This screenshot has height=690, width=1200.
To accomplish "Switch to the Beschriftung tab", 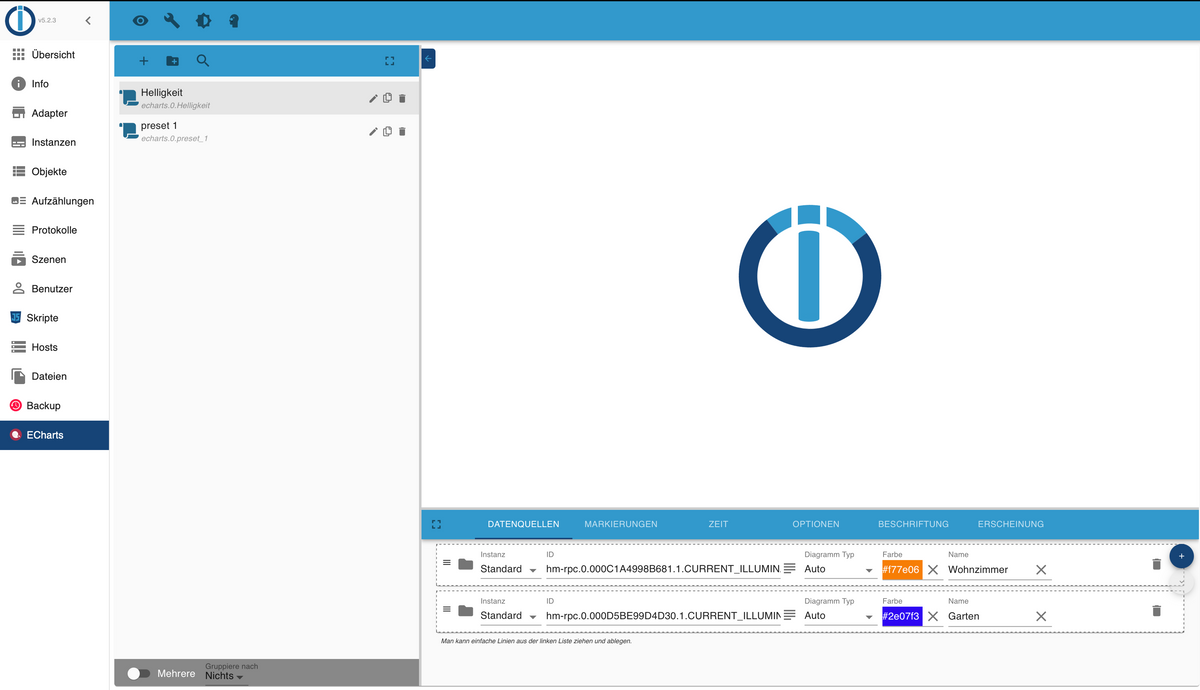I will point(913,524).
